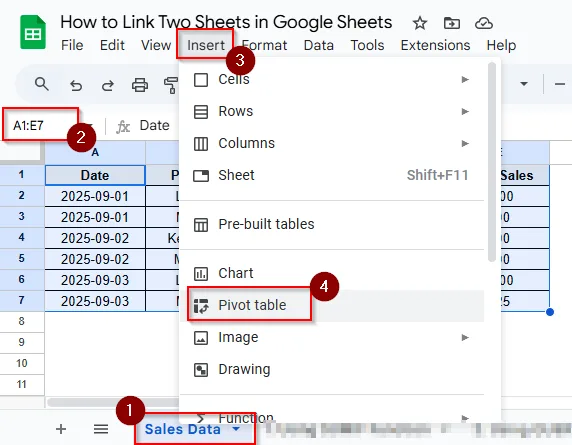Viewport: 572px width, 445px height.
Task: Open the Edit menu
Action: point(112,45)
